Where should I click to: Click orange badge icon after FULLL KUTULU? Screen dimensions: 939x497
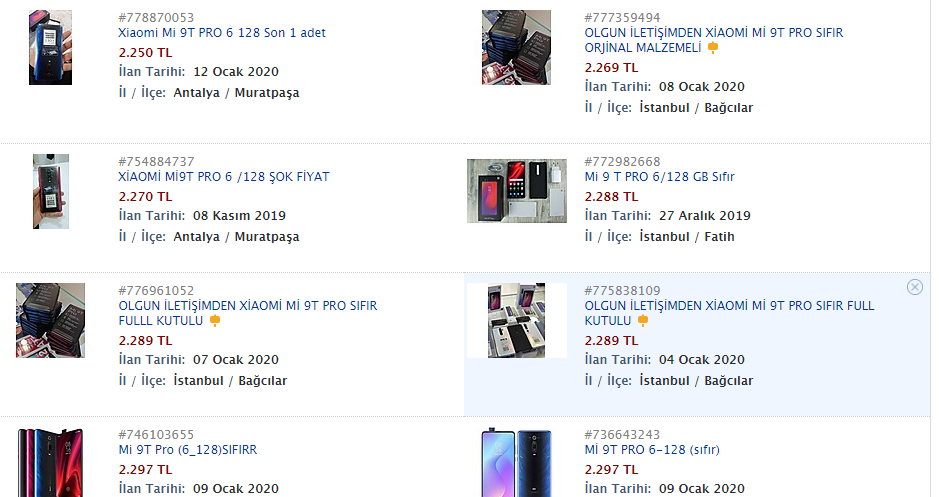(x=215, y=321)
